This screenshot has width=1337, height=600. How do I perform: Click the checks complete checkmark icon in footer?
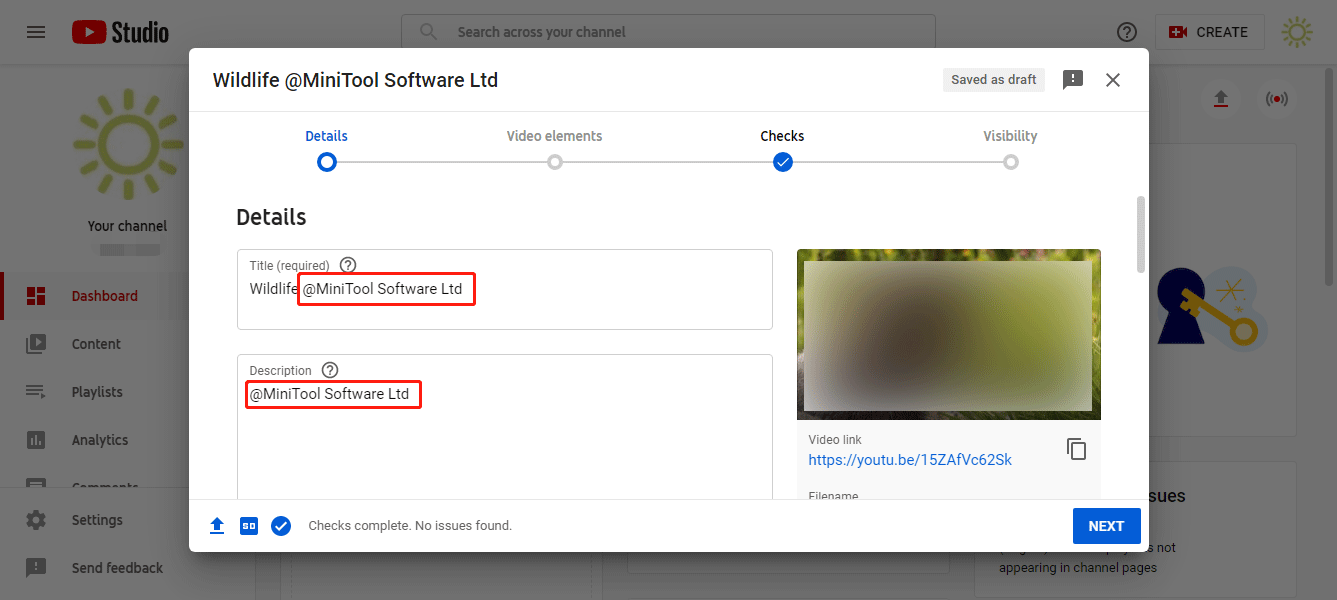click(x=281, y=526)
